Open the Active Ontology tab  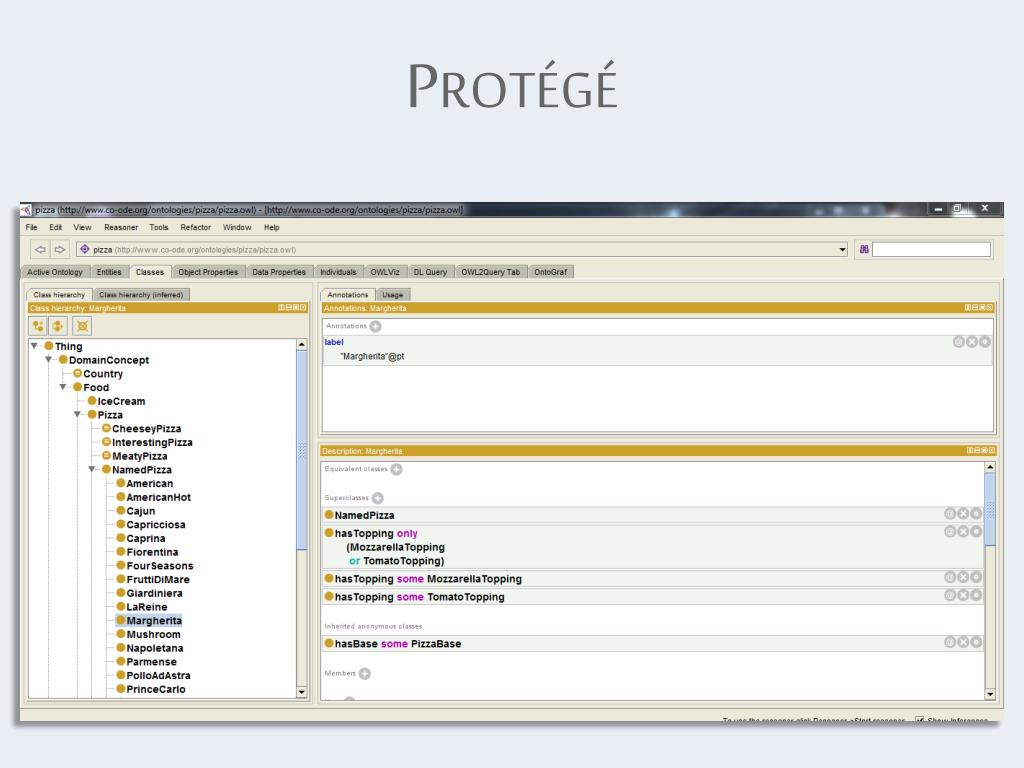click(x=55, y=272)
